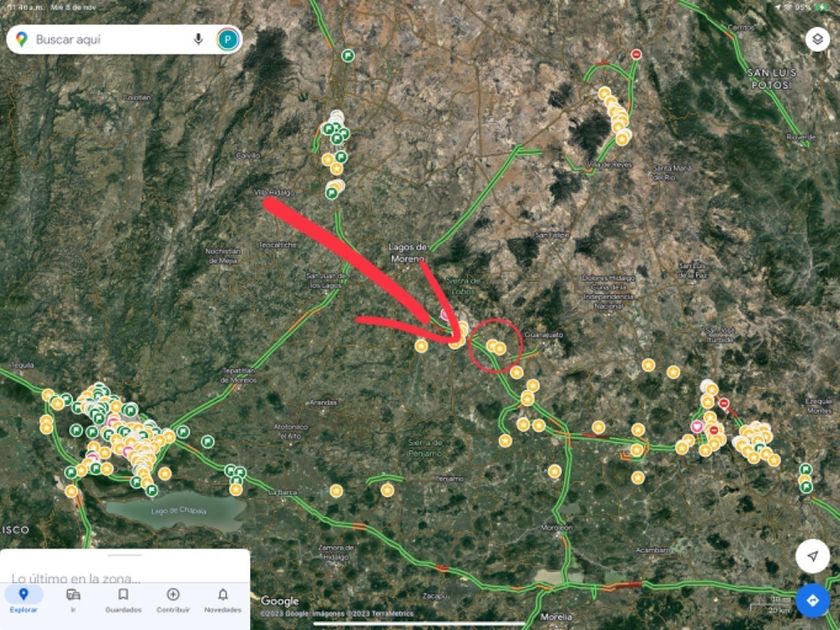840x630 pixels.
Task: Tap the Wi-Fi icon in status bar
Action: pyautogui.click(x=788, y=8)
